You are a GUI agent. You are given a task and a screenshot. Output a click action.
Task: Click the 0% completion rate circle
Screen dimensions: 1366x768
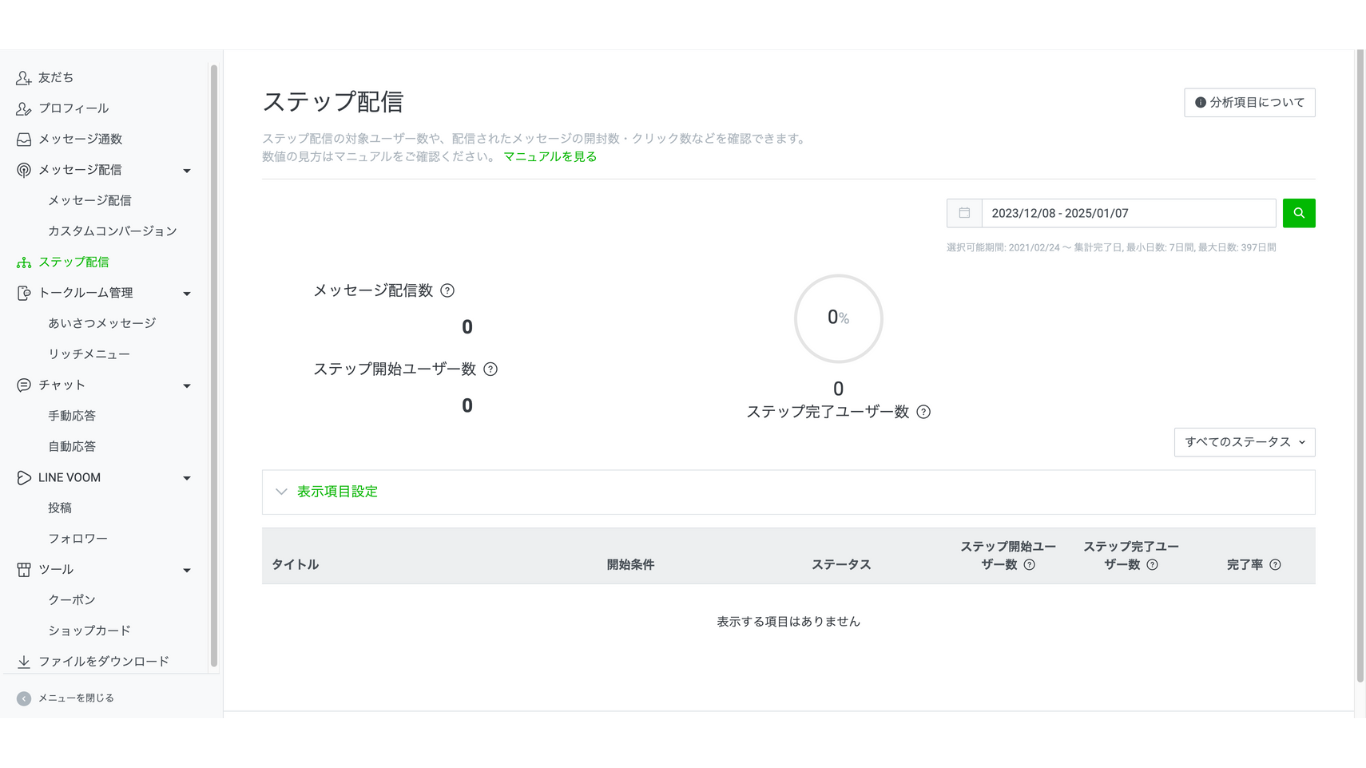838,318
